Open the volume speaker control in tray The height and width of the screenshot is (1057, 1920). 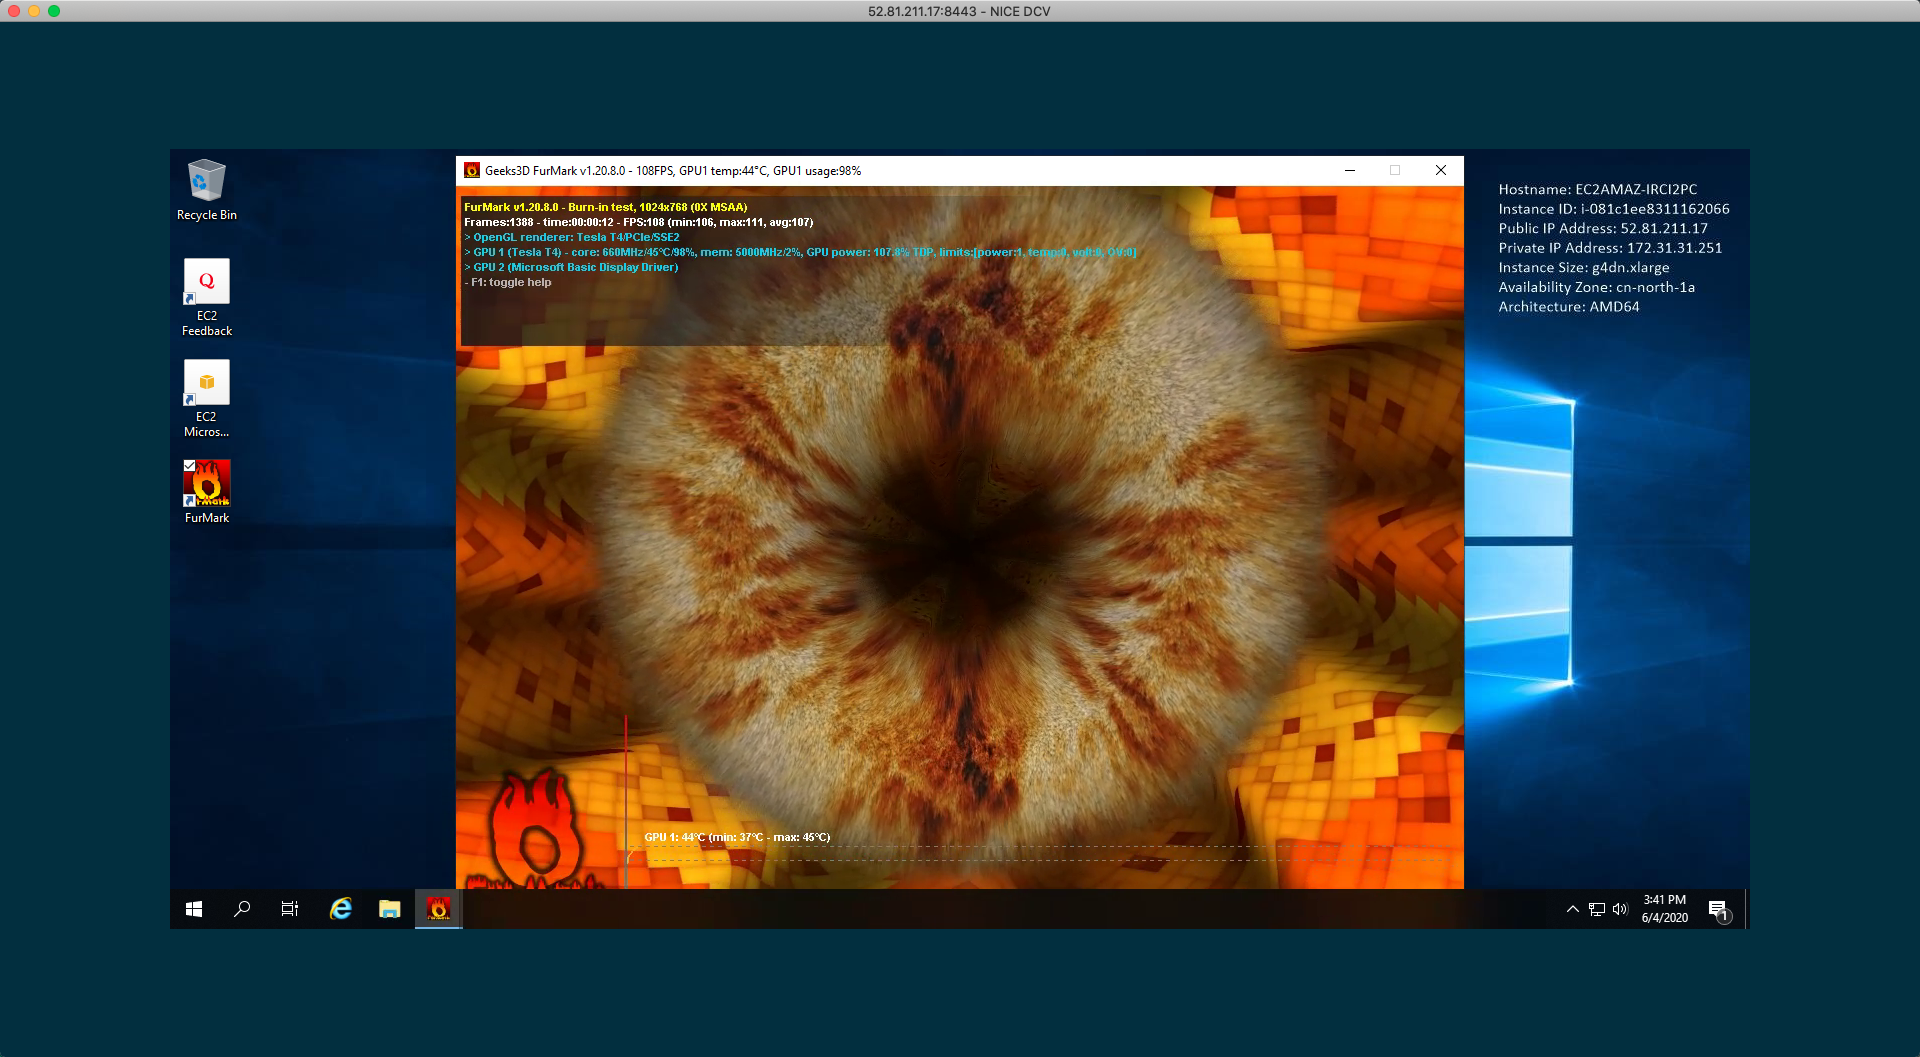pyautogui.click(x=1620, y=909)
